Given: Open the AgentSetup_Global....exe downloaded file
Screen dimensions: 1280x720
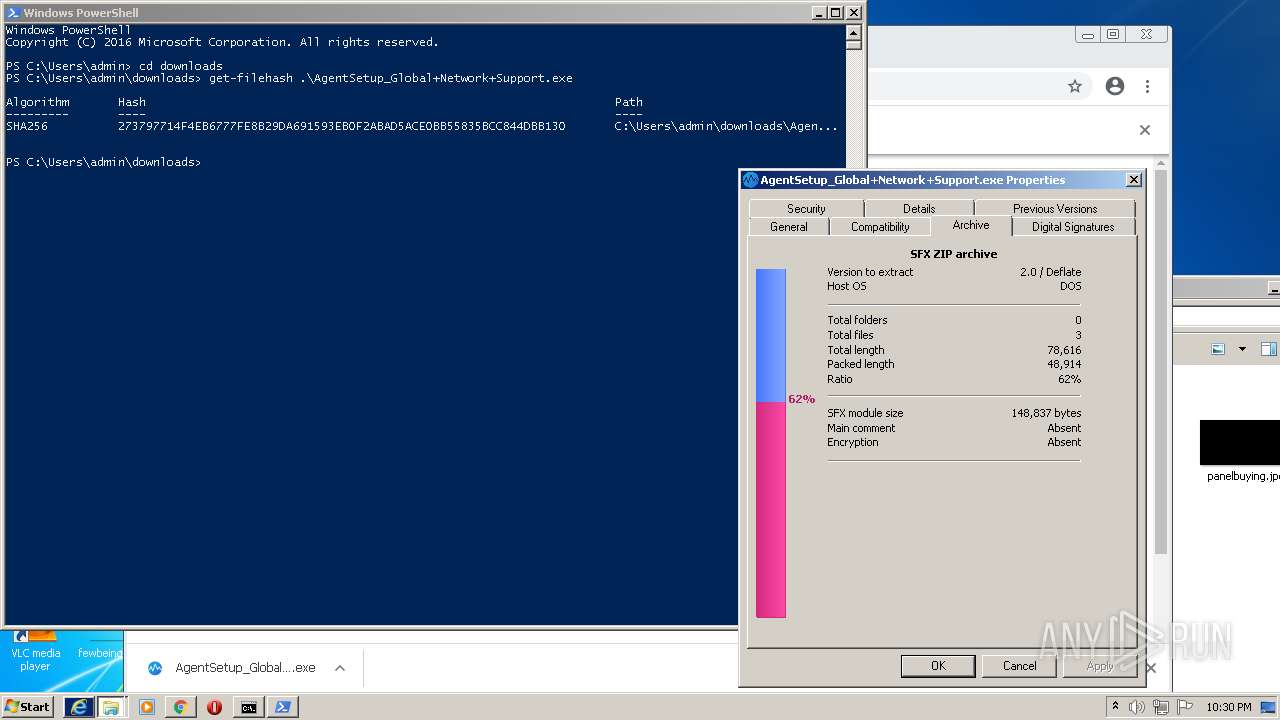Looking at the screenshot, I should click(245, 668).
